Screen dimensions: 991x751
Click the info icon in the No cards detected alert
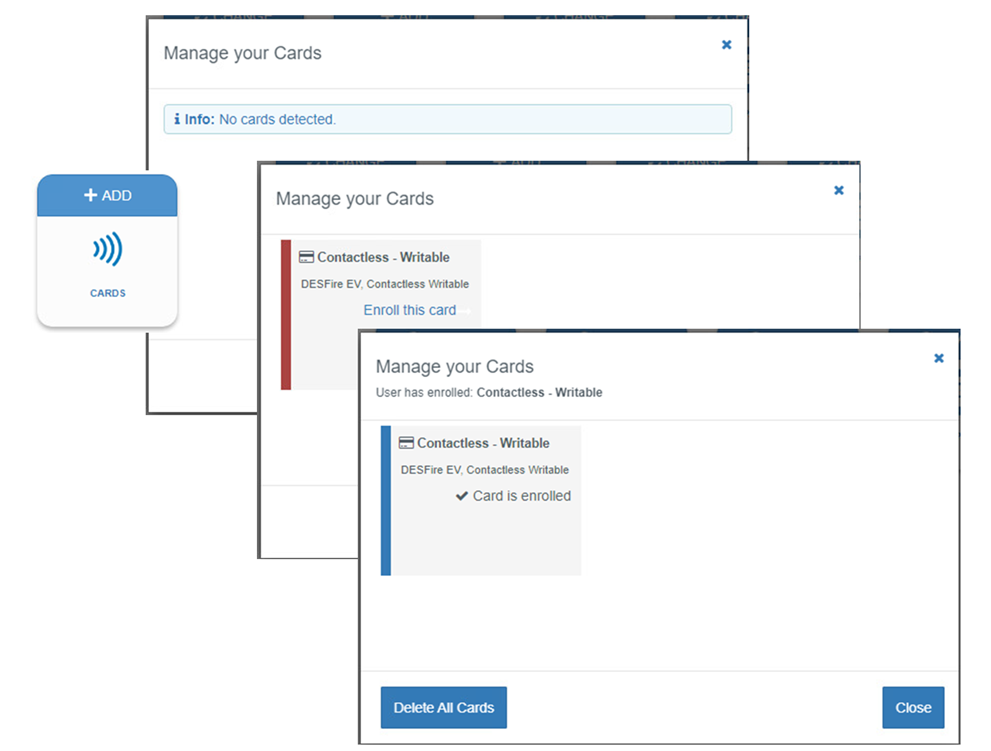pos(177,120)
